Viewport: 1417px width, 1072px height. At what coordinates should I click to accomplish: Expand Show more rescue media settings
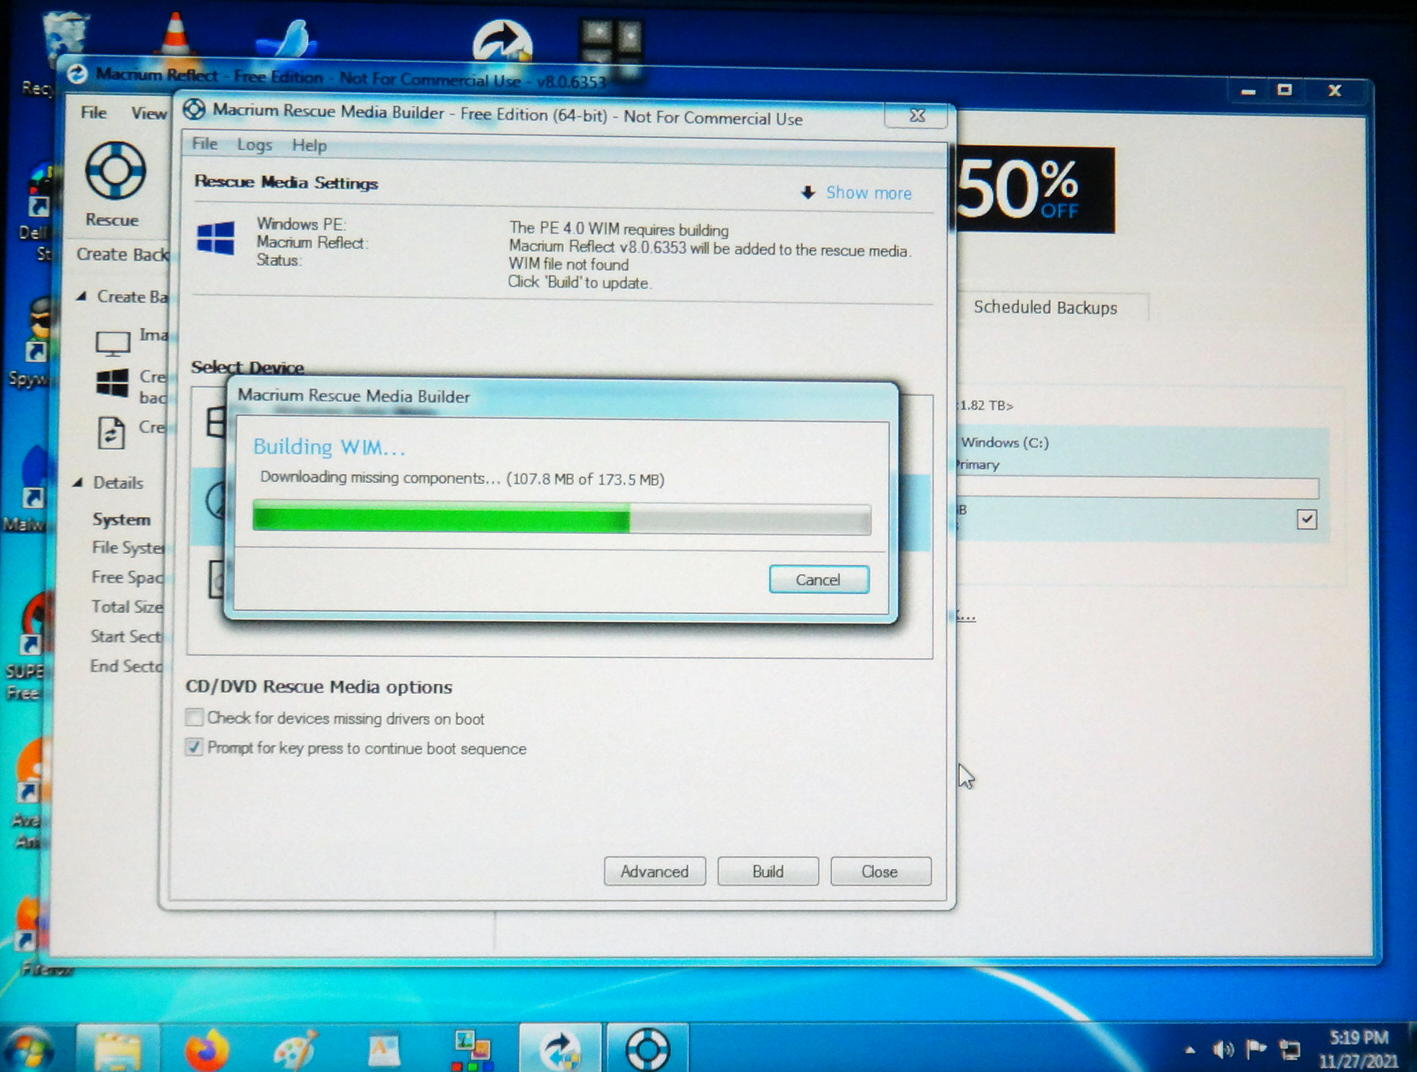tap(857, 193)
